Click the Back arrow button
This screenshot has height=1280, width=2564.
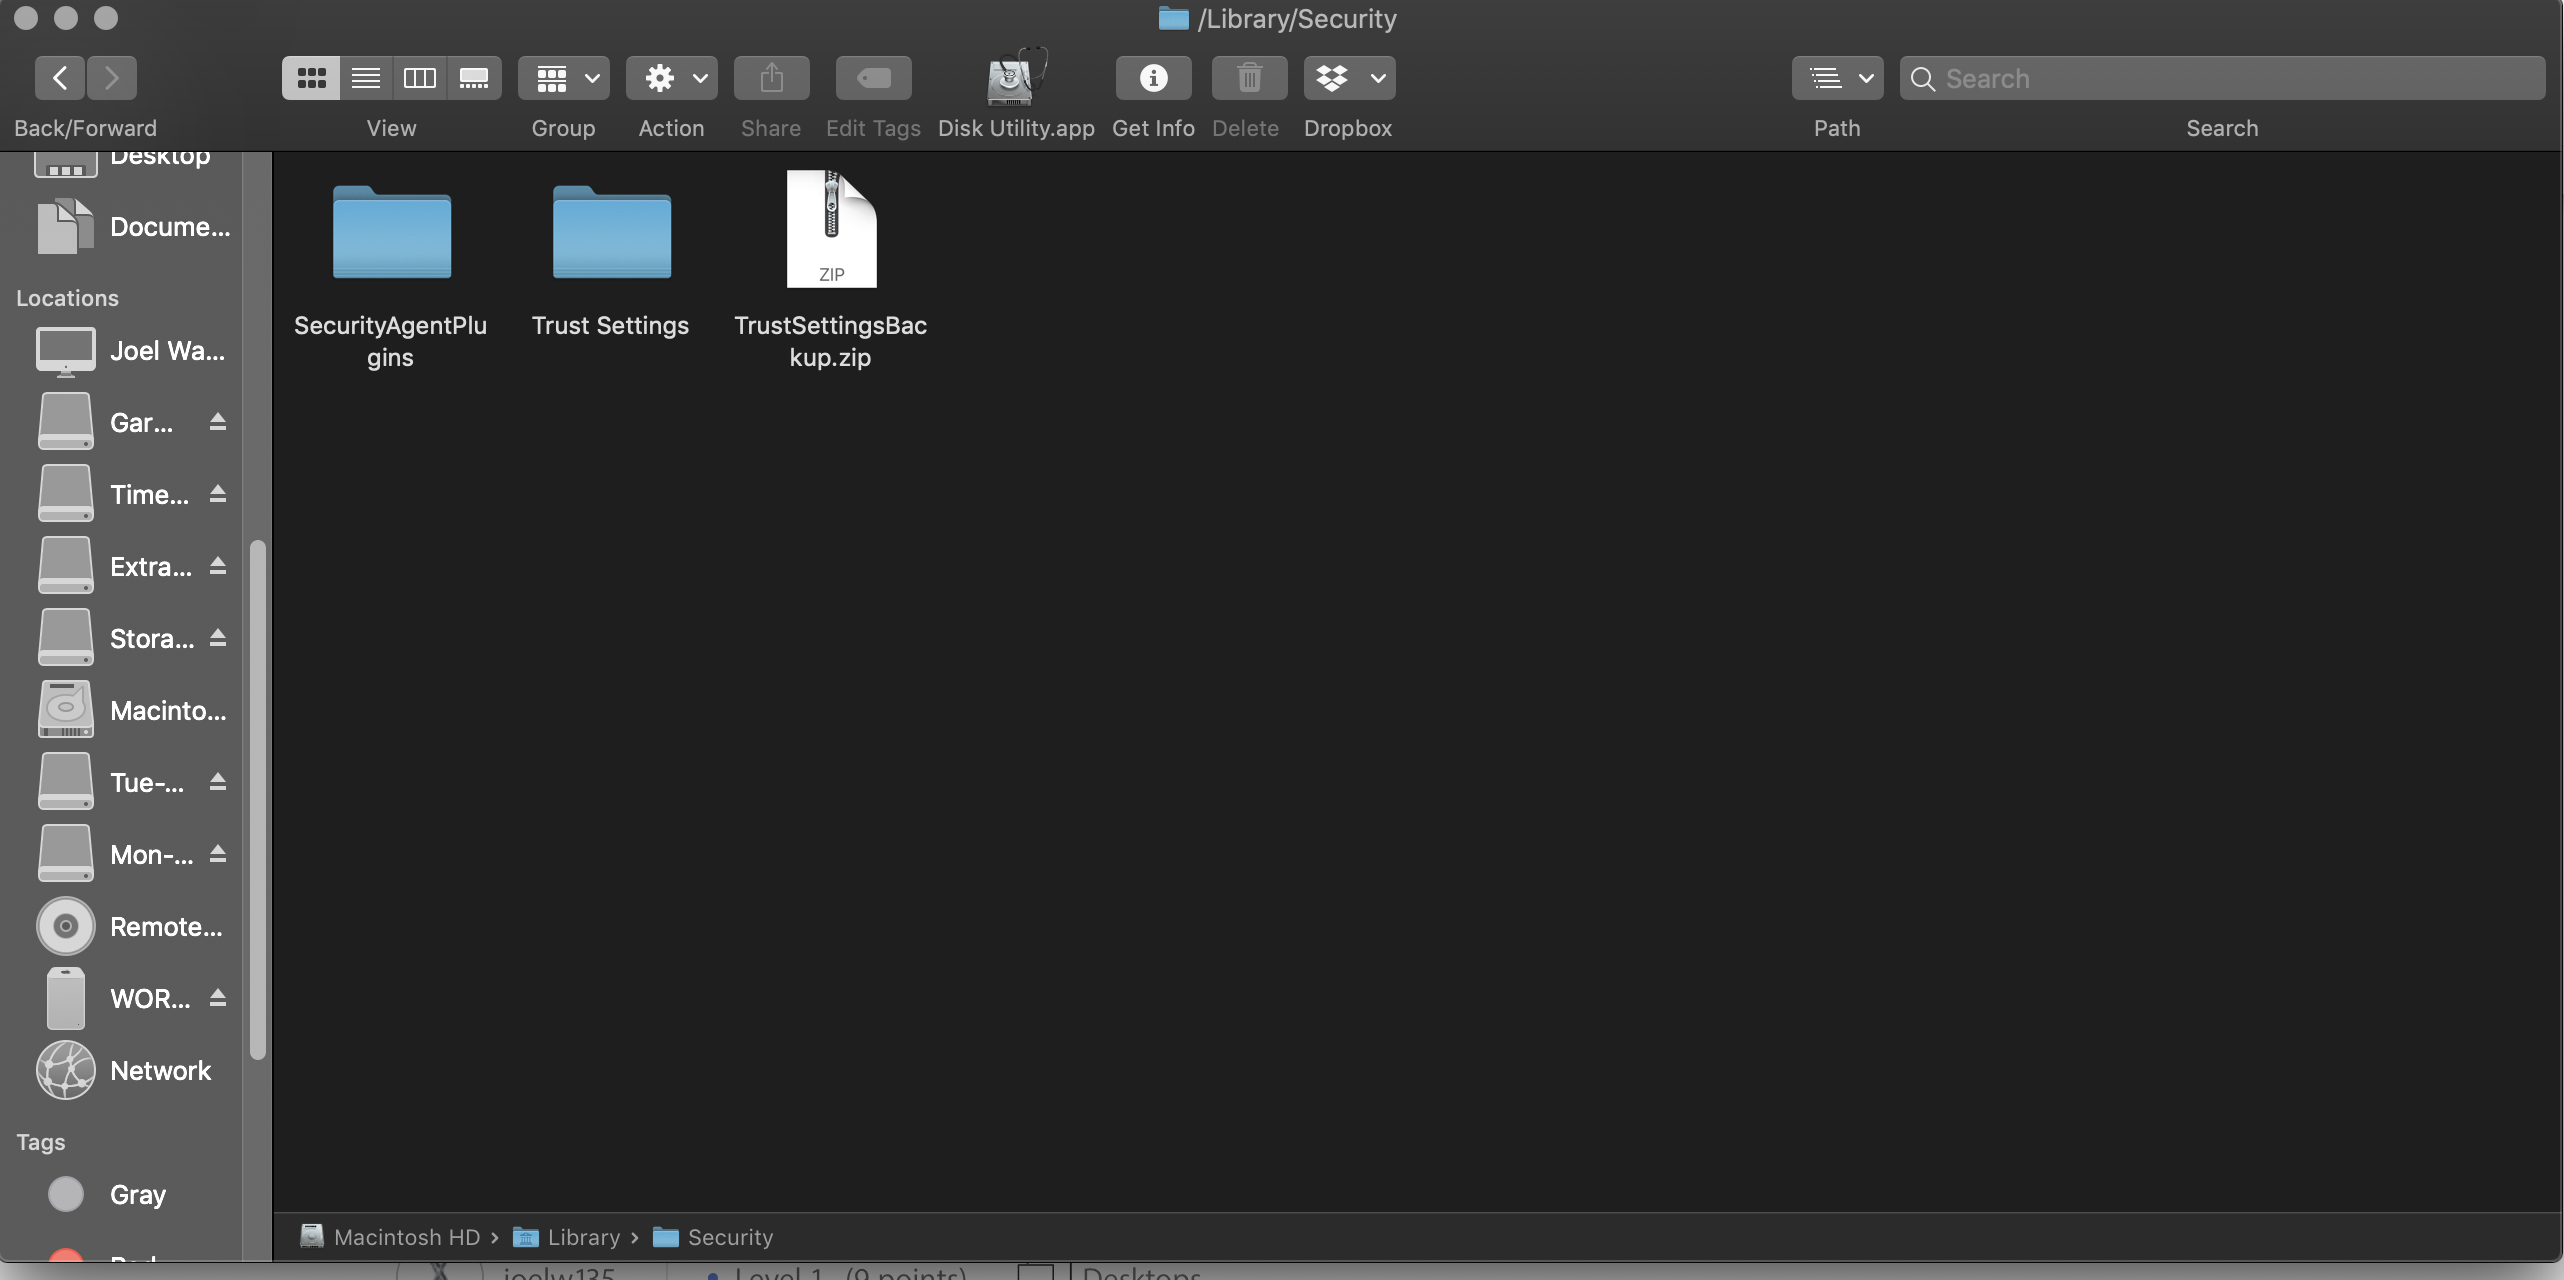60,78
